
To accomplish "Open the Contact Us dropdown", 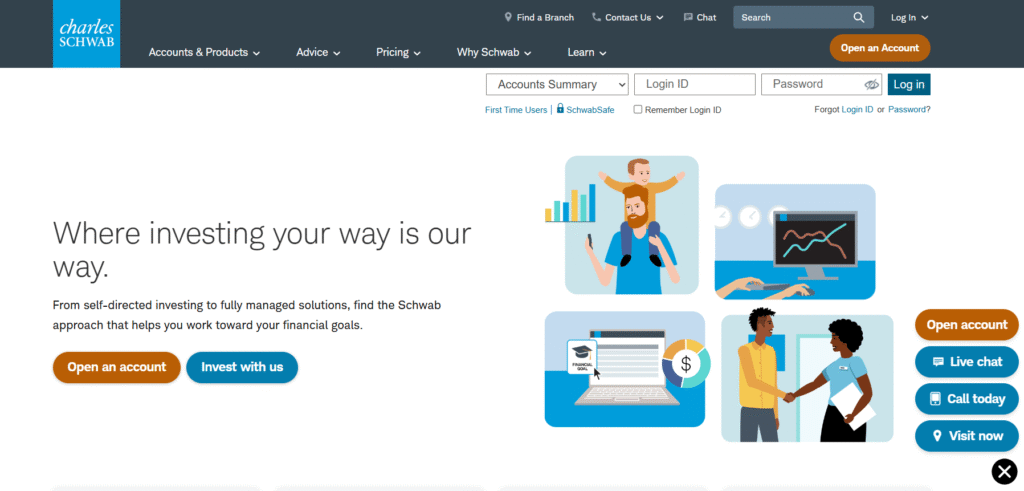I will click(628, 18).
